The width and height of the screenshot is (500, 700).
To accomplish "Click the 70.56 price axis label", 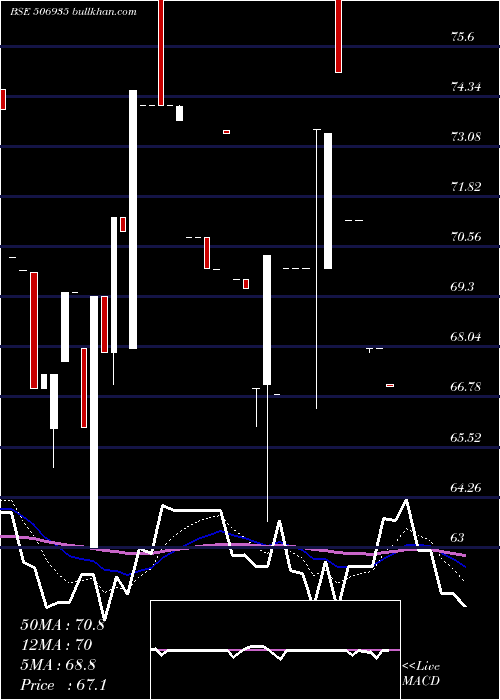I will [466, 237].
